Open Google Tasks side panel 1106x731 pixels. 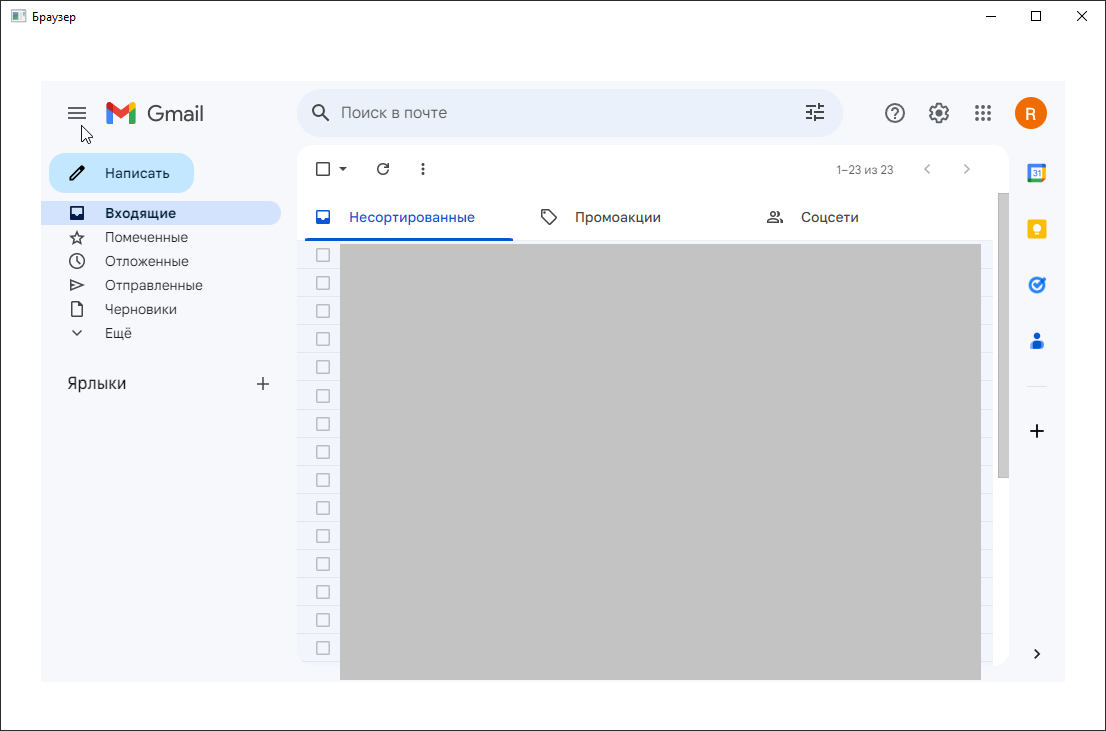1037,285
